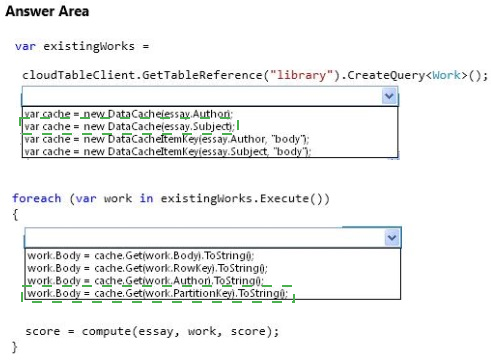Click the empty second combo box field

205,238
